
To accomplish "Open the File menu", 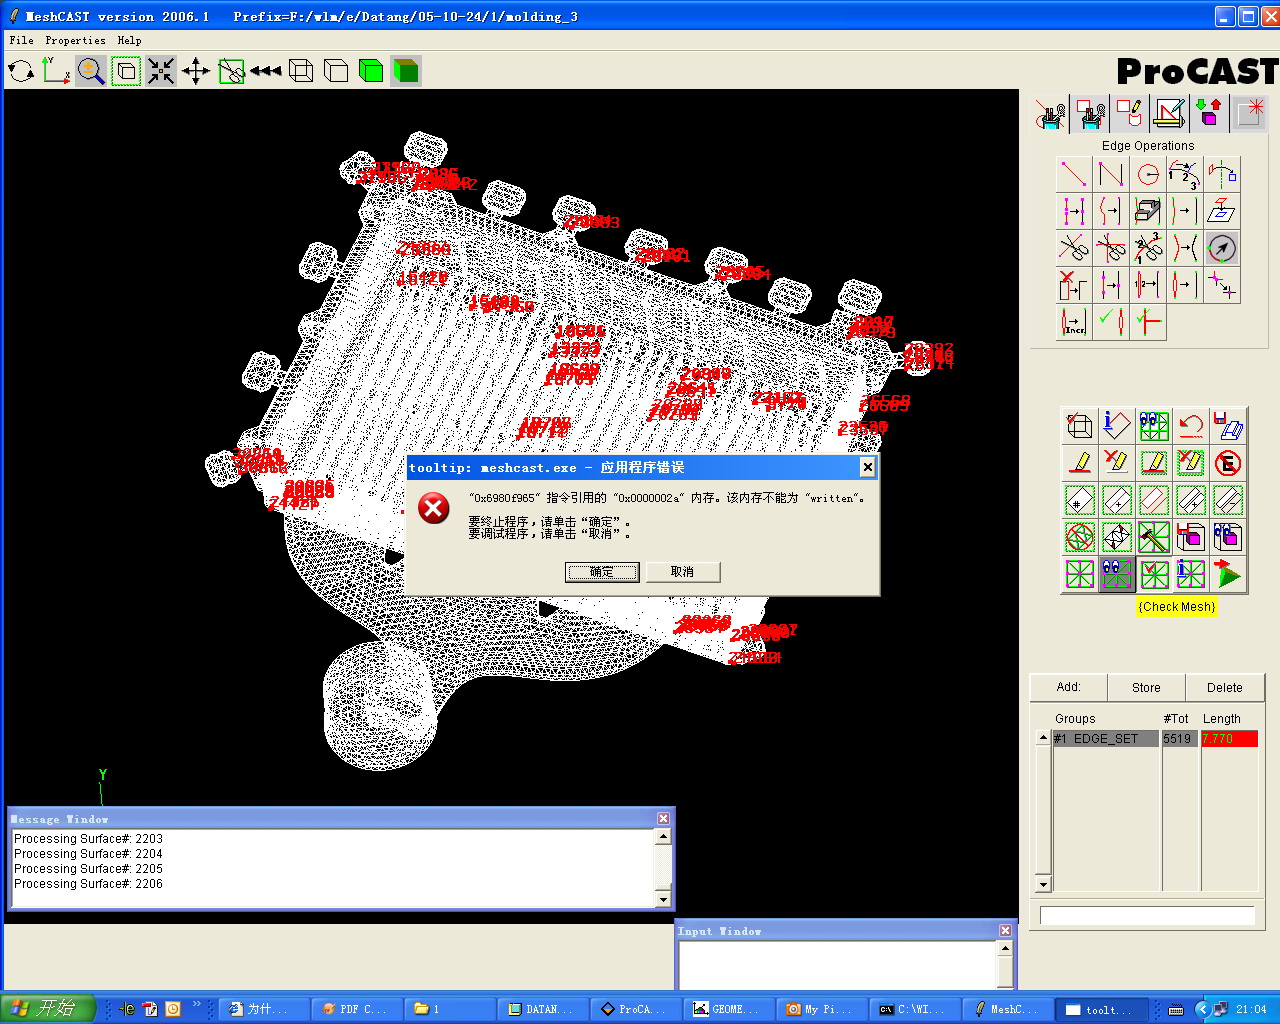I will [x=21, y=41].
